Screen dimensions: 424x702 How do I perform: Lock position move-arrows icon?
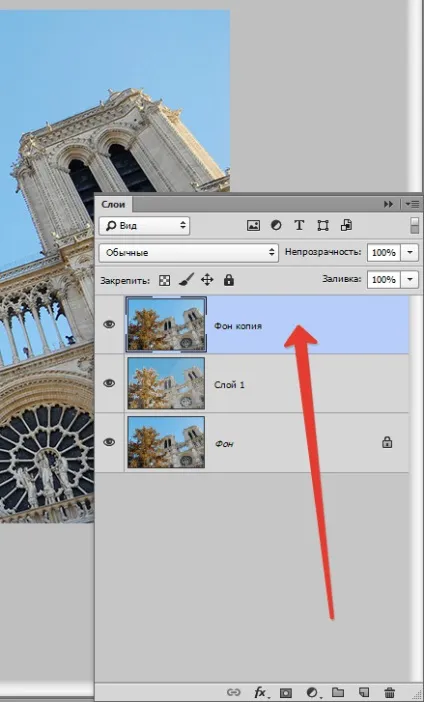(x=207, y=280)
